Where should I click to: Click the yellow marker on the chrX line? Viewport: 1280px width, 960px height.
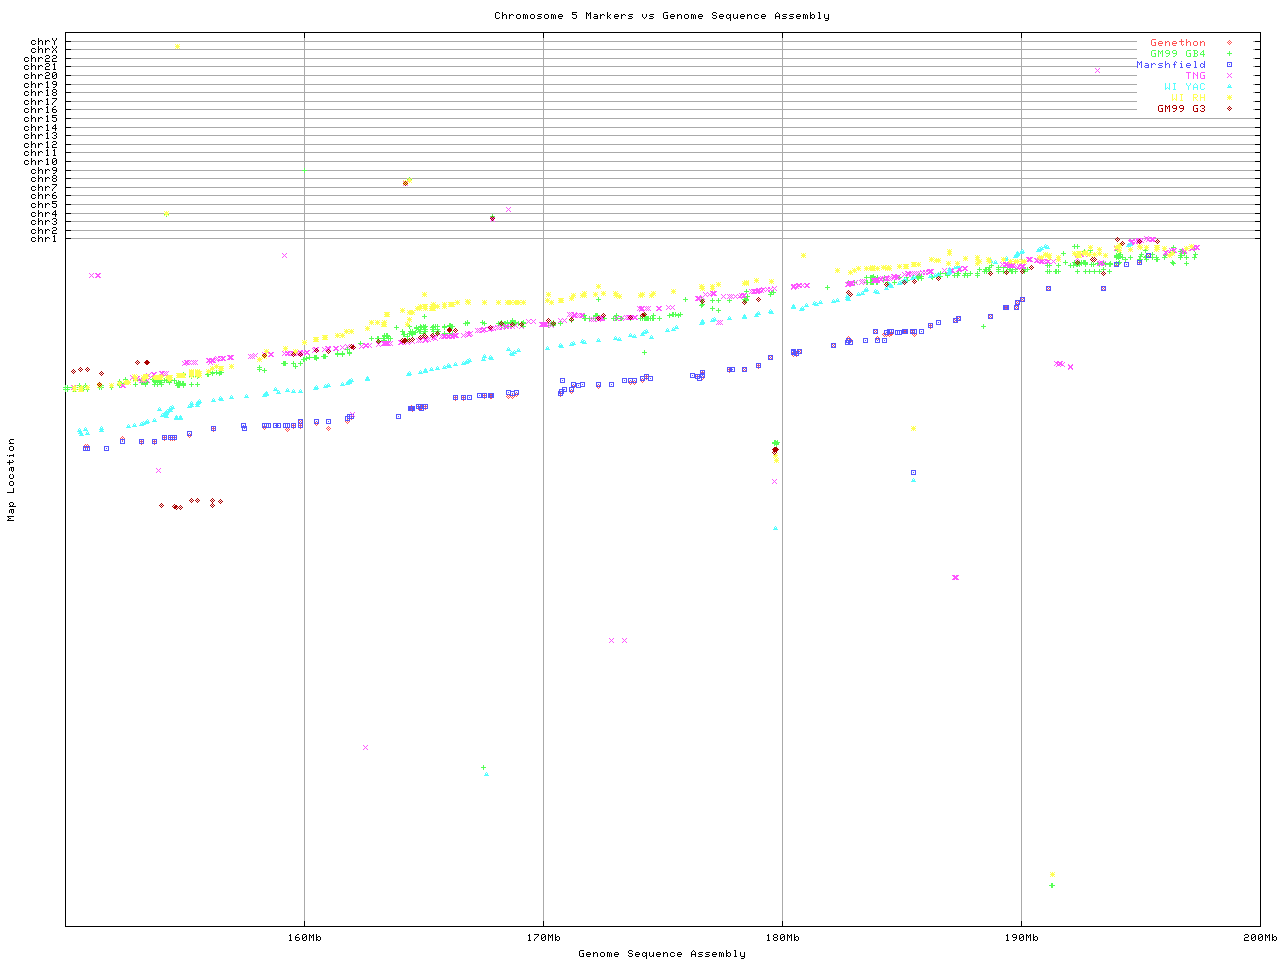(177, 46)
